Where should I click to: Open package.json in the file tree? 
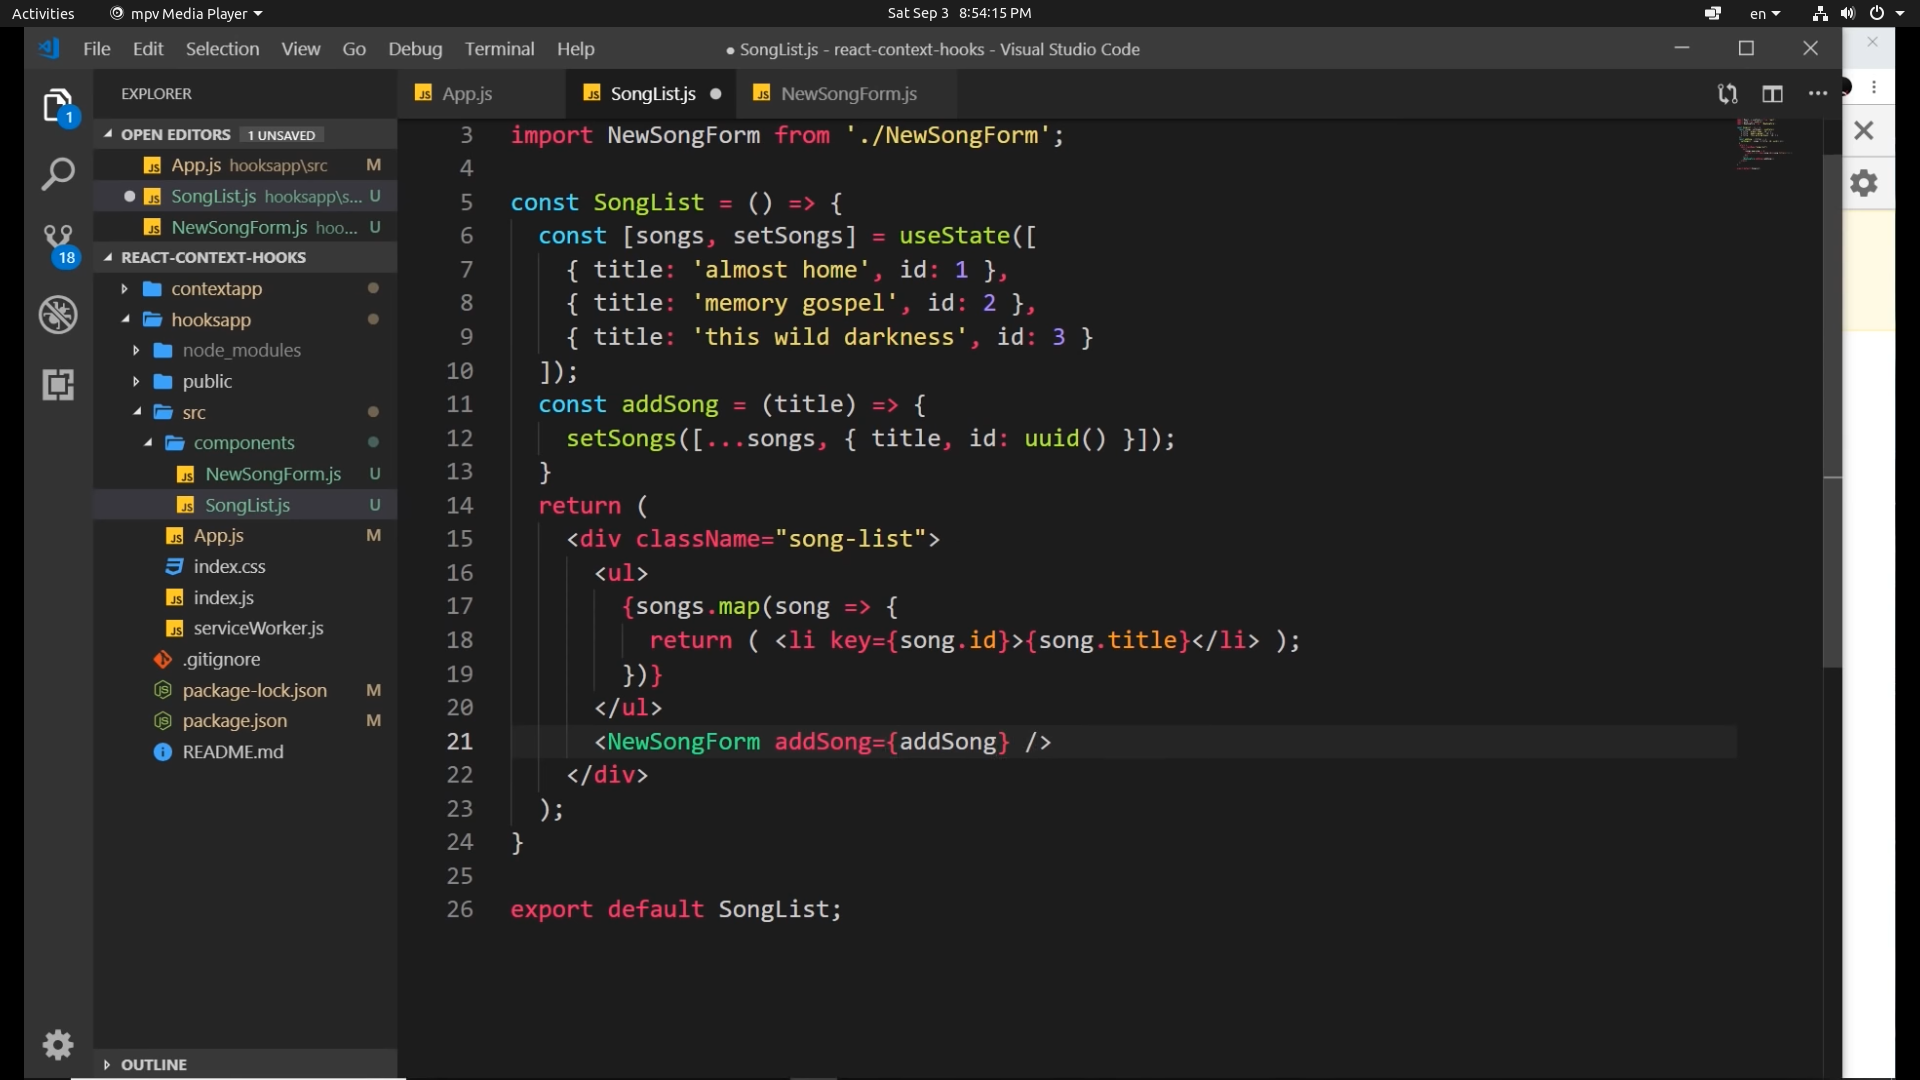tap(234, 721)
